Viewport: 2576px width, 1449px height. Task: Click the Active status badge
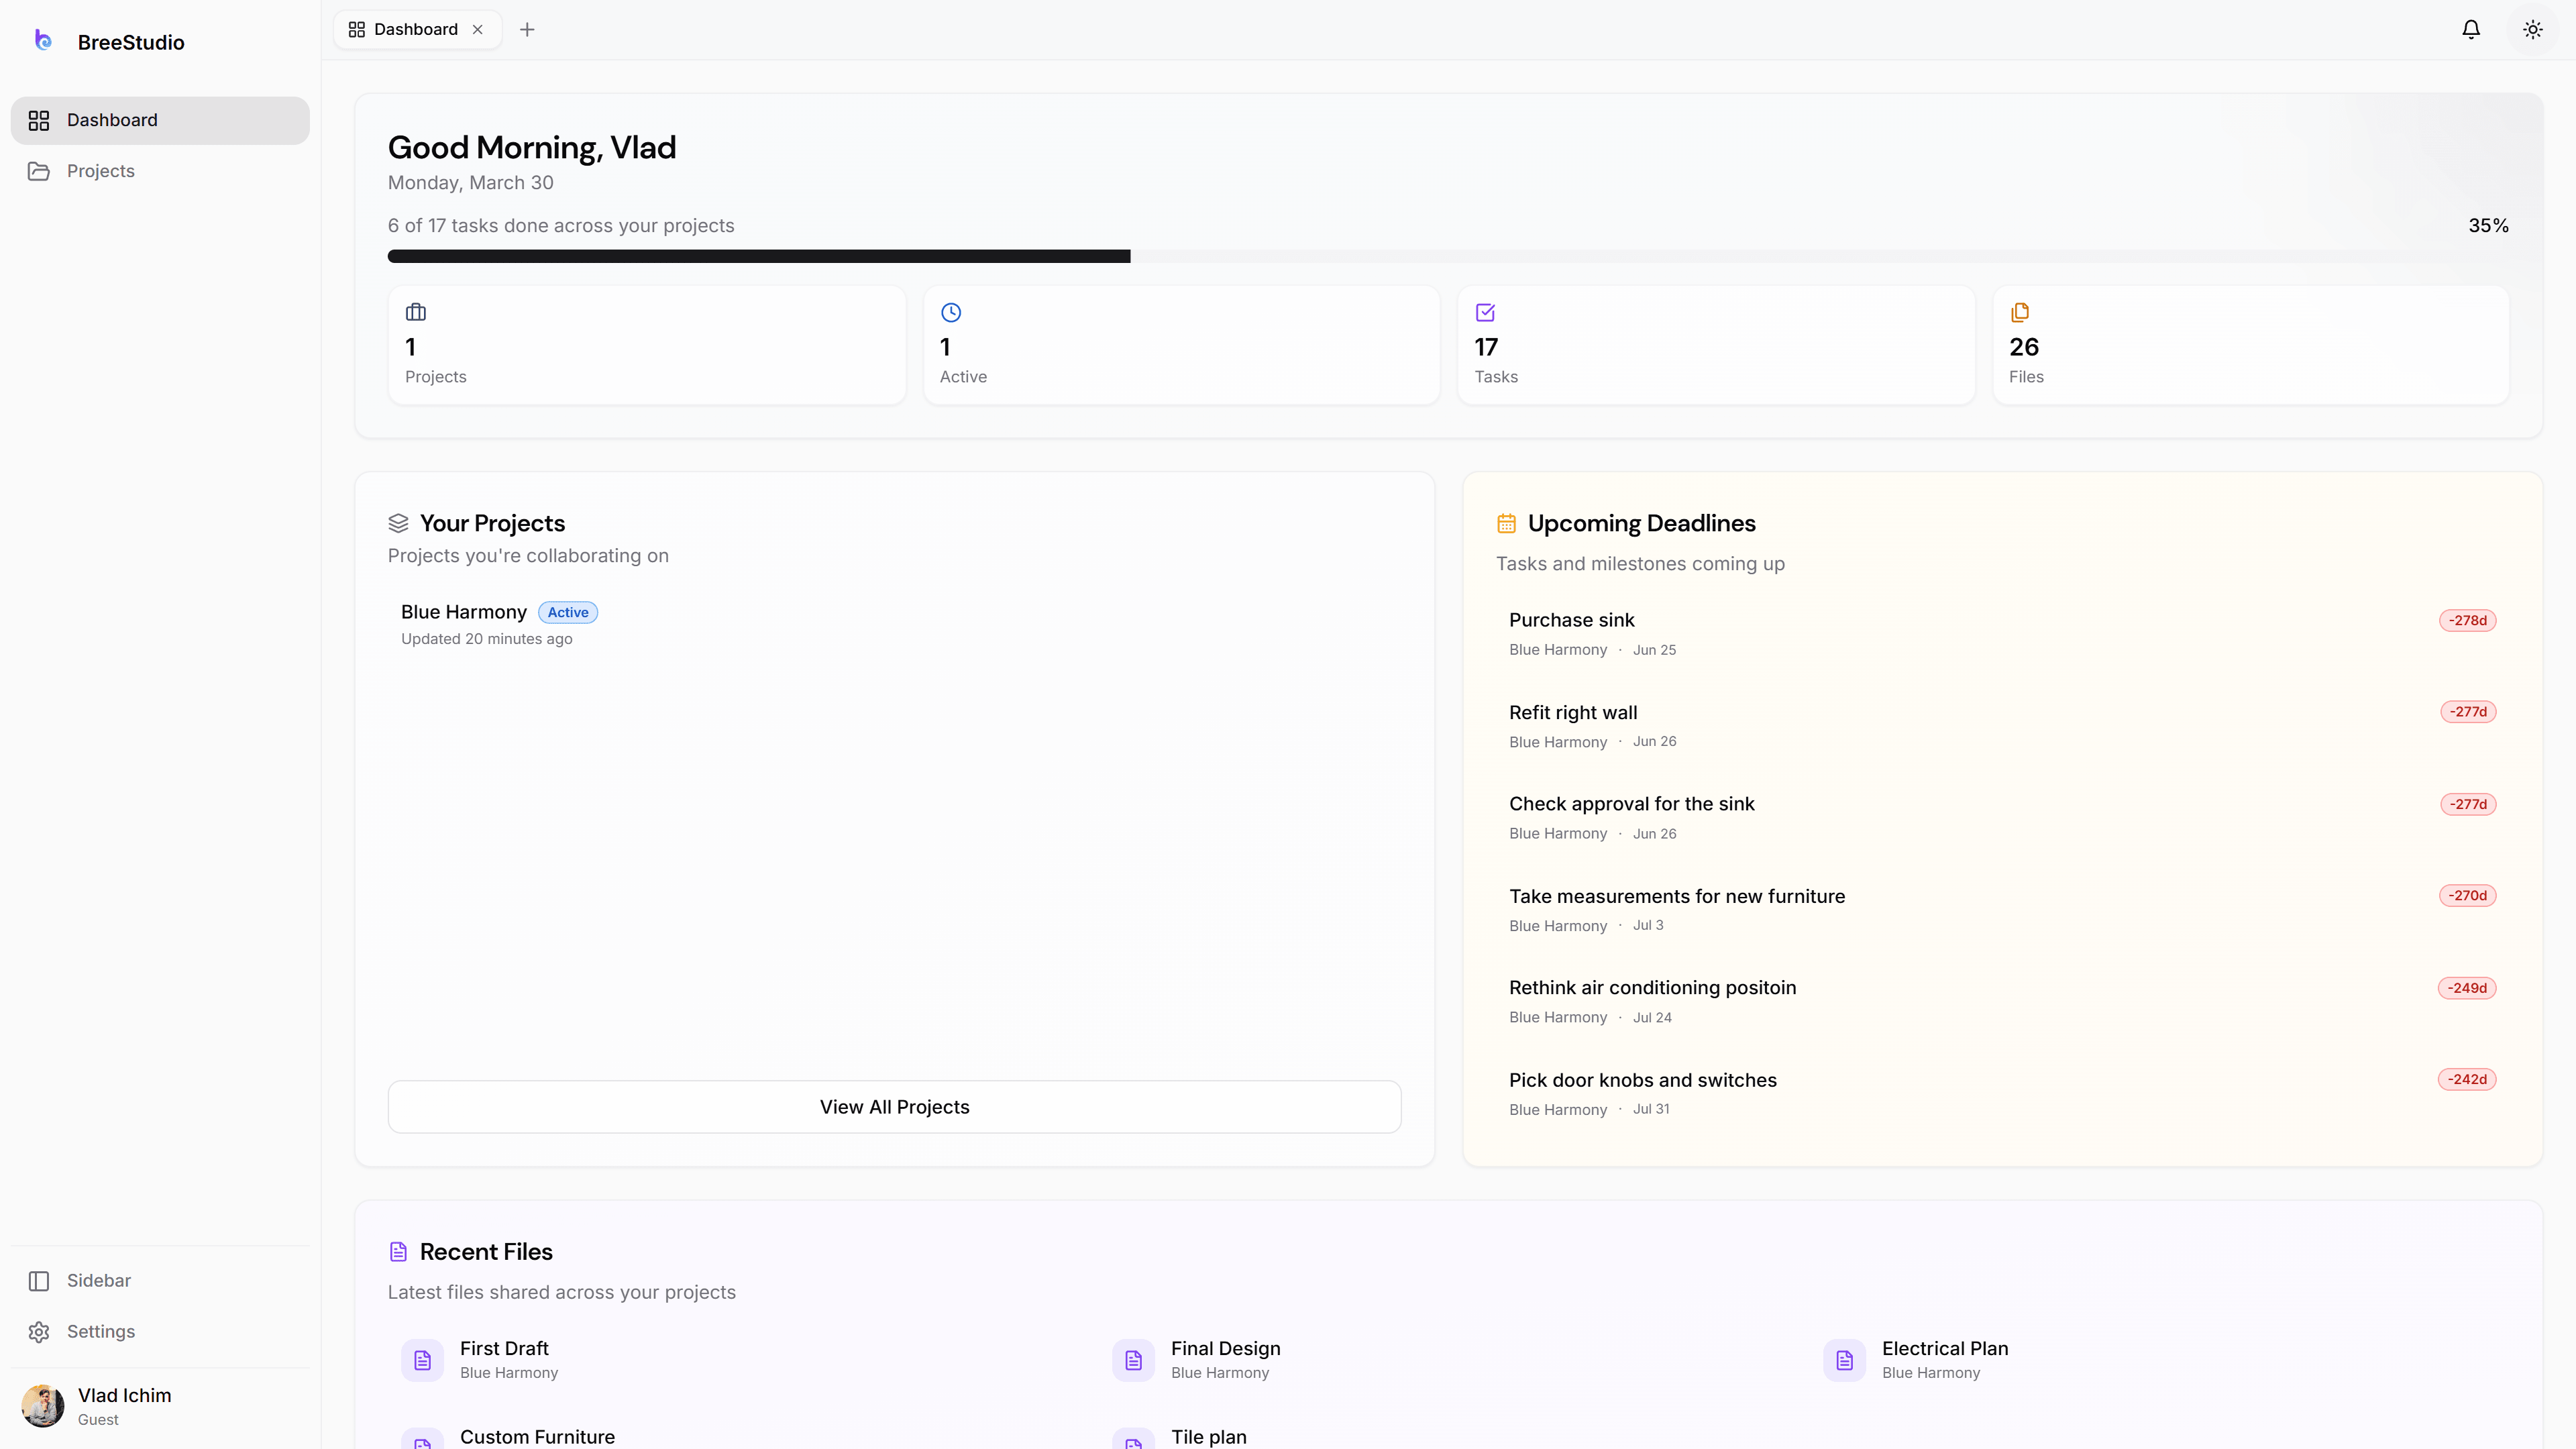pos(568,613)
